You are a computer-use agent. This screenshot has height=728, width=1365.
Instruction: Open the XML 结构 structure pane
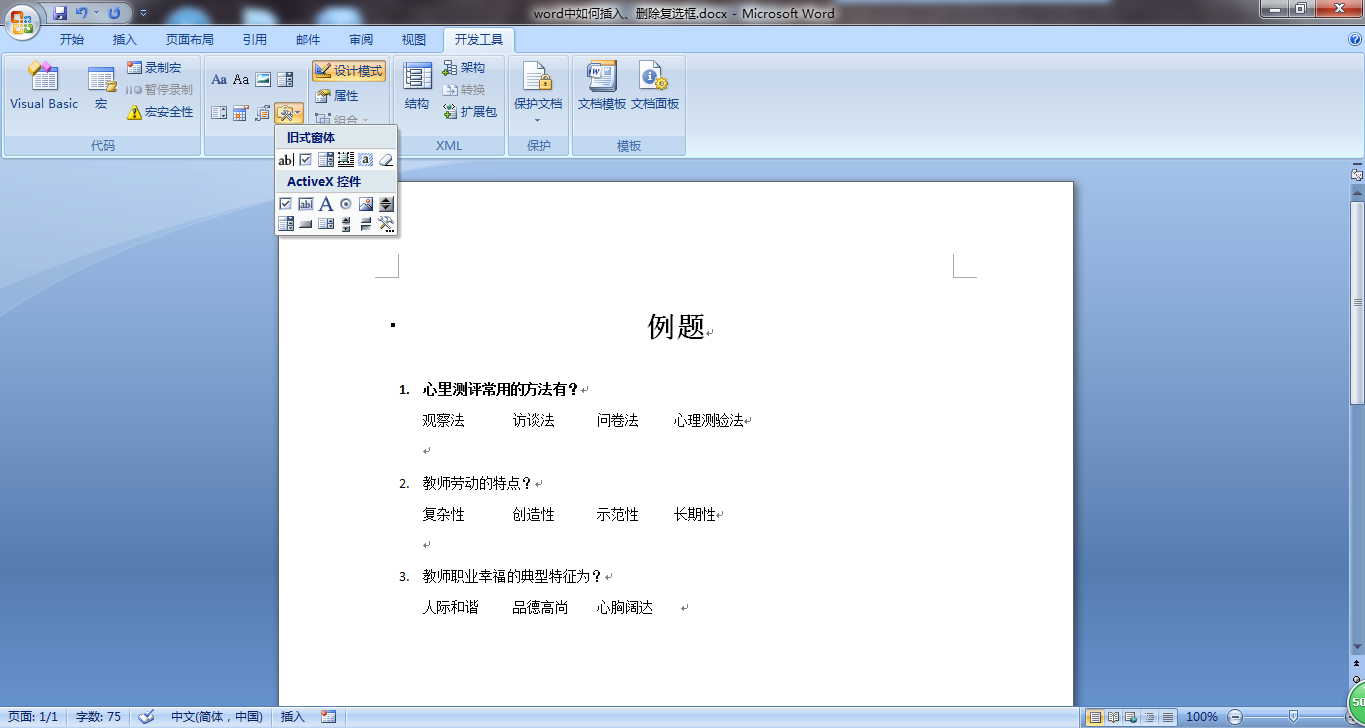pyautogui.click(x=417, y=87)
